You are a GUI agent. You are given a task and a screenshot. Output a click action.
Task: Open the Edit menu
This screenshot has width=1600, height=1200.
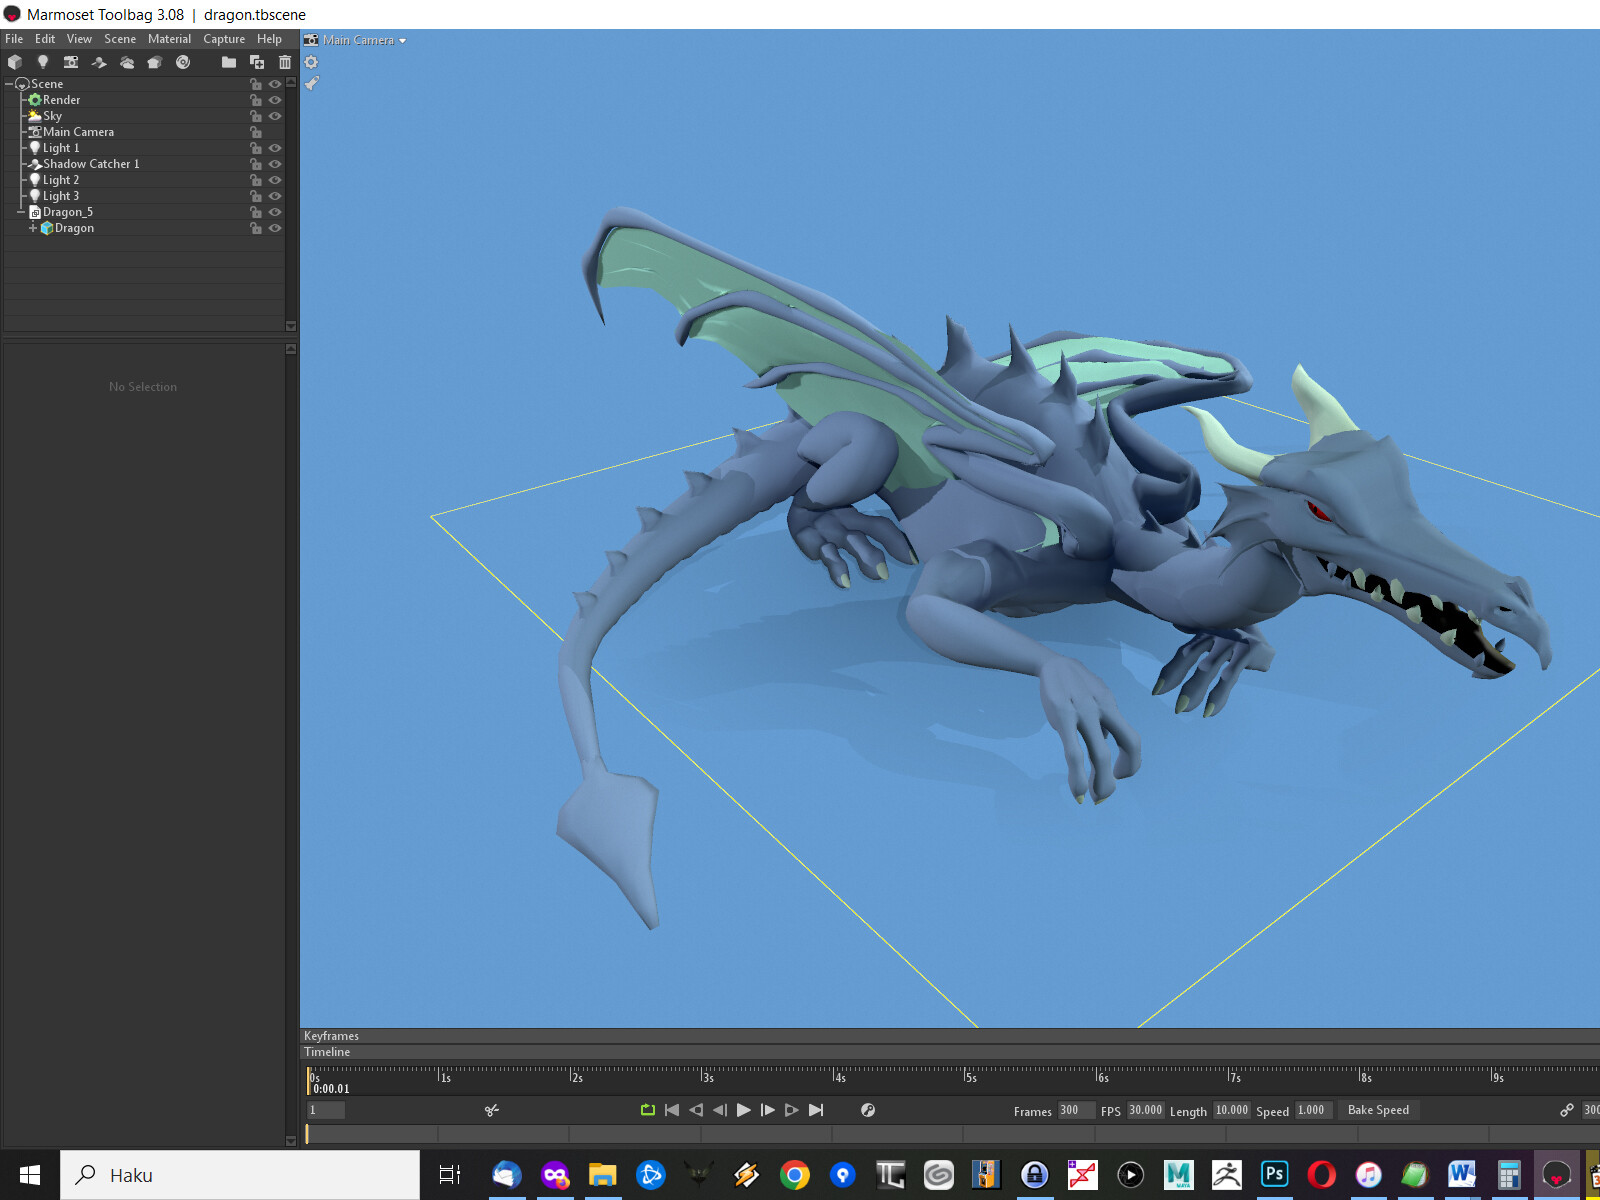[x=45, y=39]
